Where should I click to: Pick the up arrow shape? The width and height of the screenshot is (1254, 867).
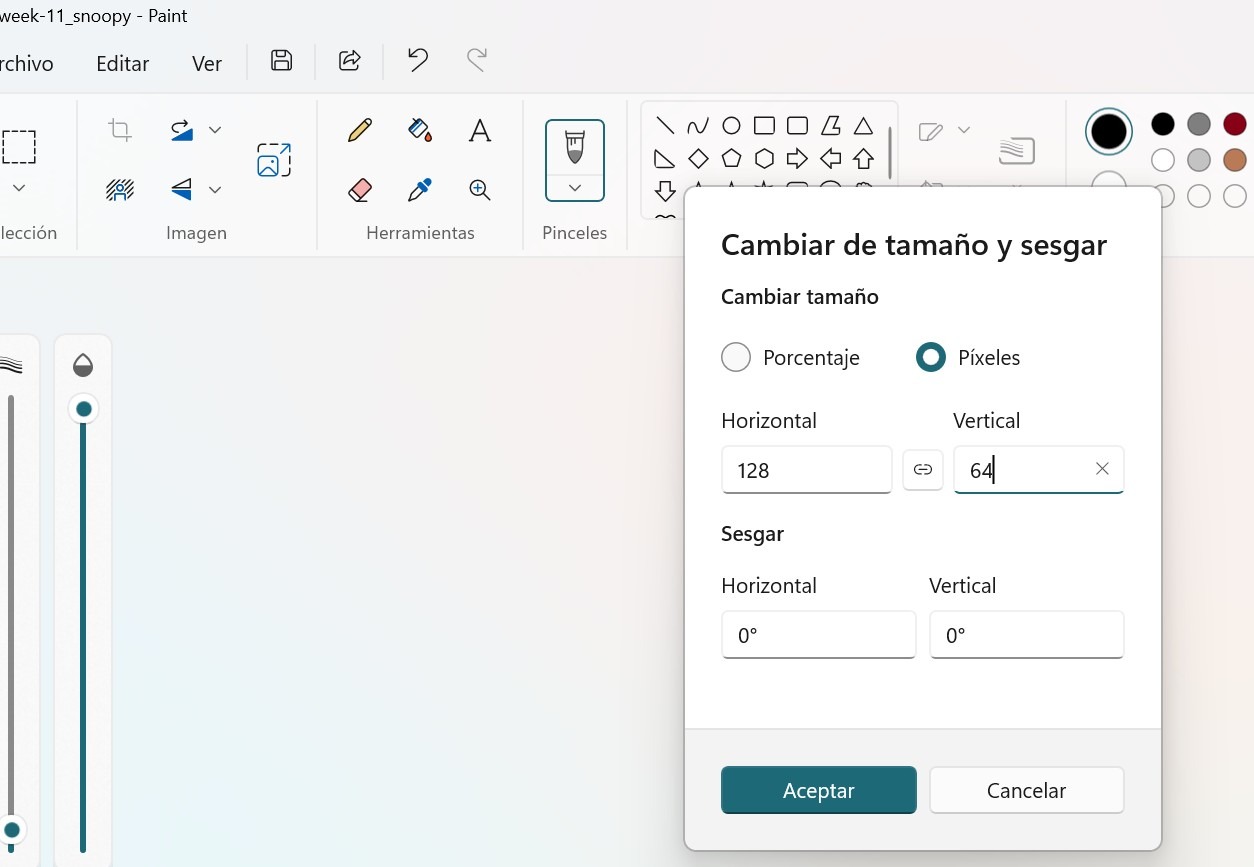point(863,158)
